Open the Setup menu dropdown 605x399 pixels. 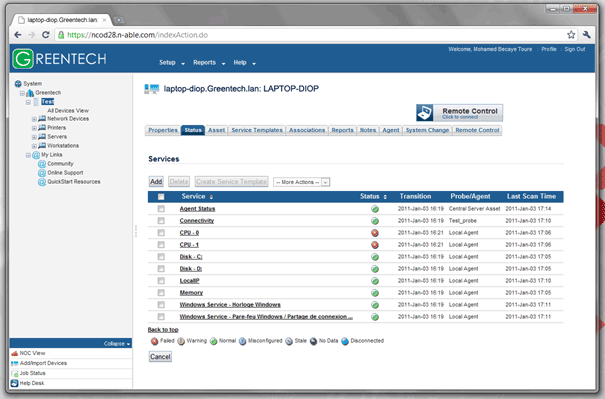(x=172, y=63)
